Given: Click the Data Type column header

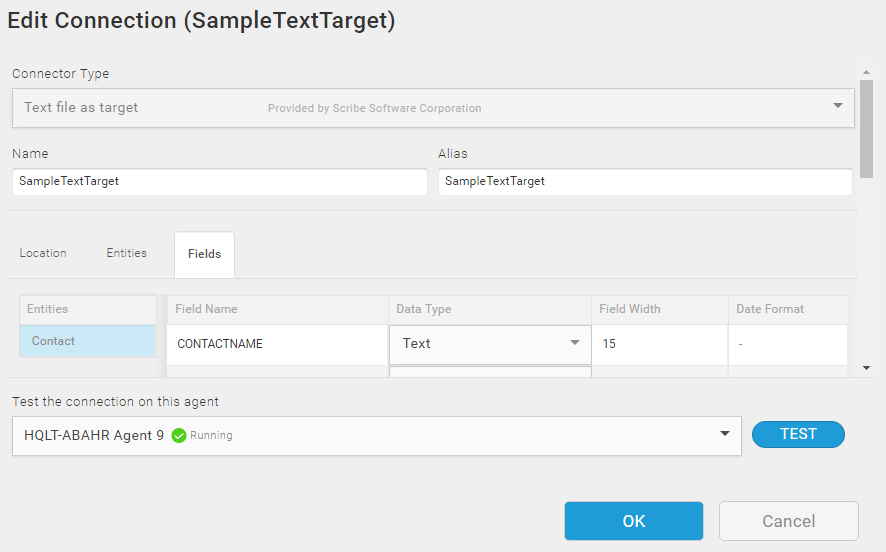Looking at the screenshot, I should tap(424, 309).
